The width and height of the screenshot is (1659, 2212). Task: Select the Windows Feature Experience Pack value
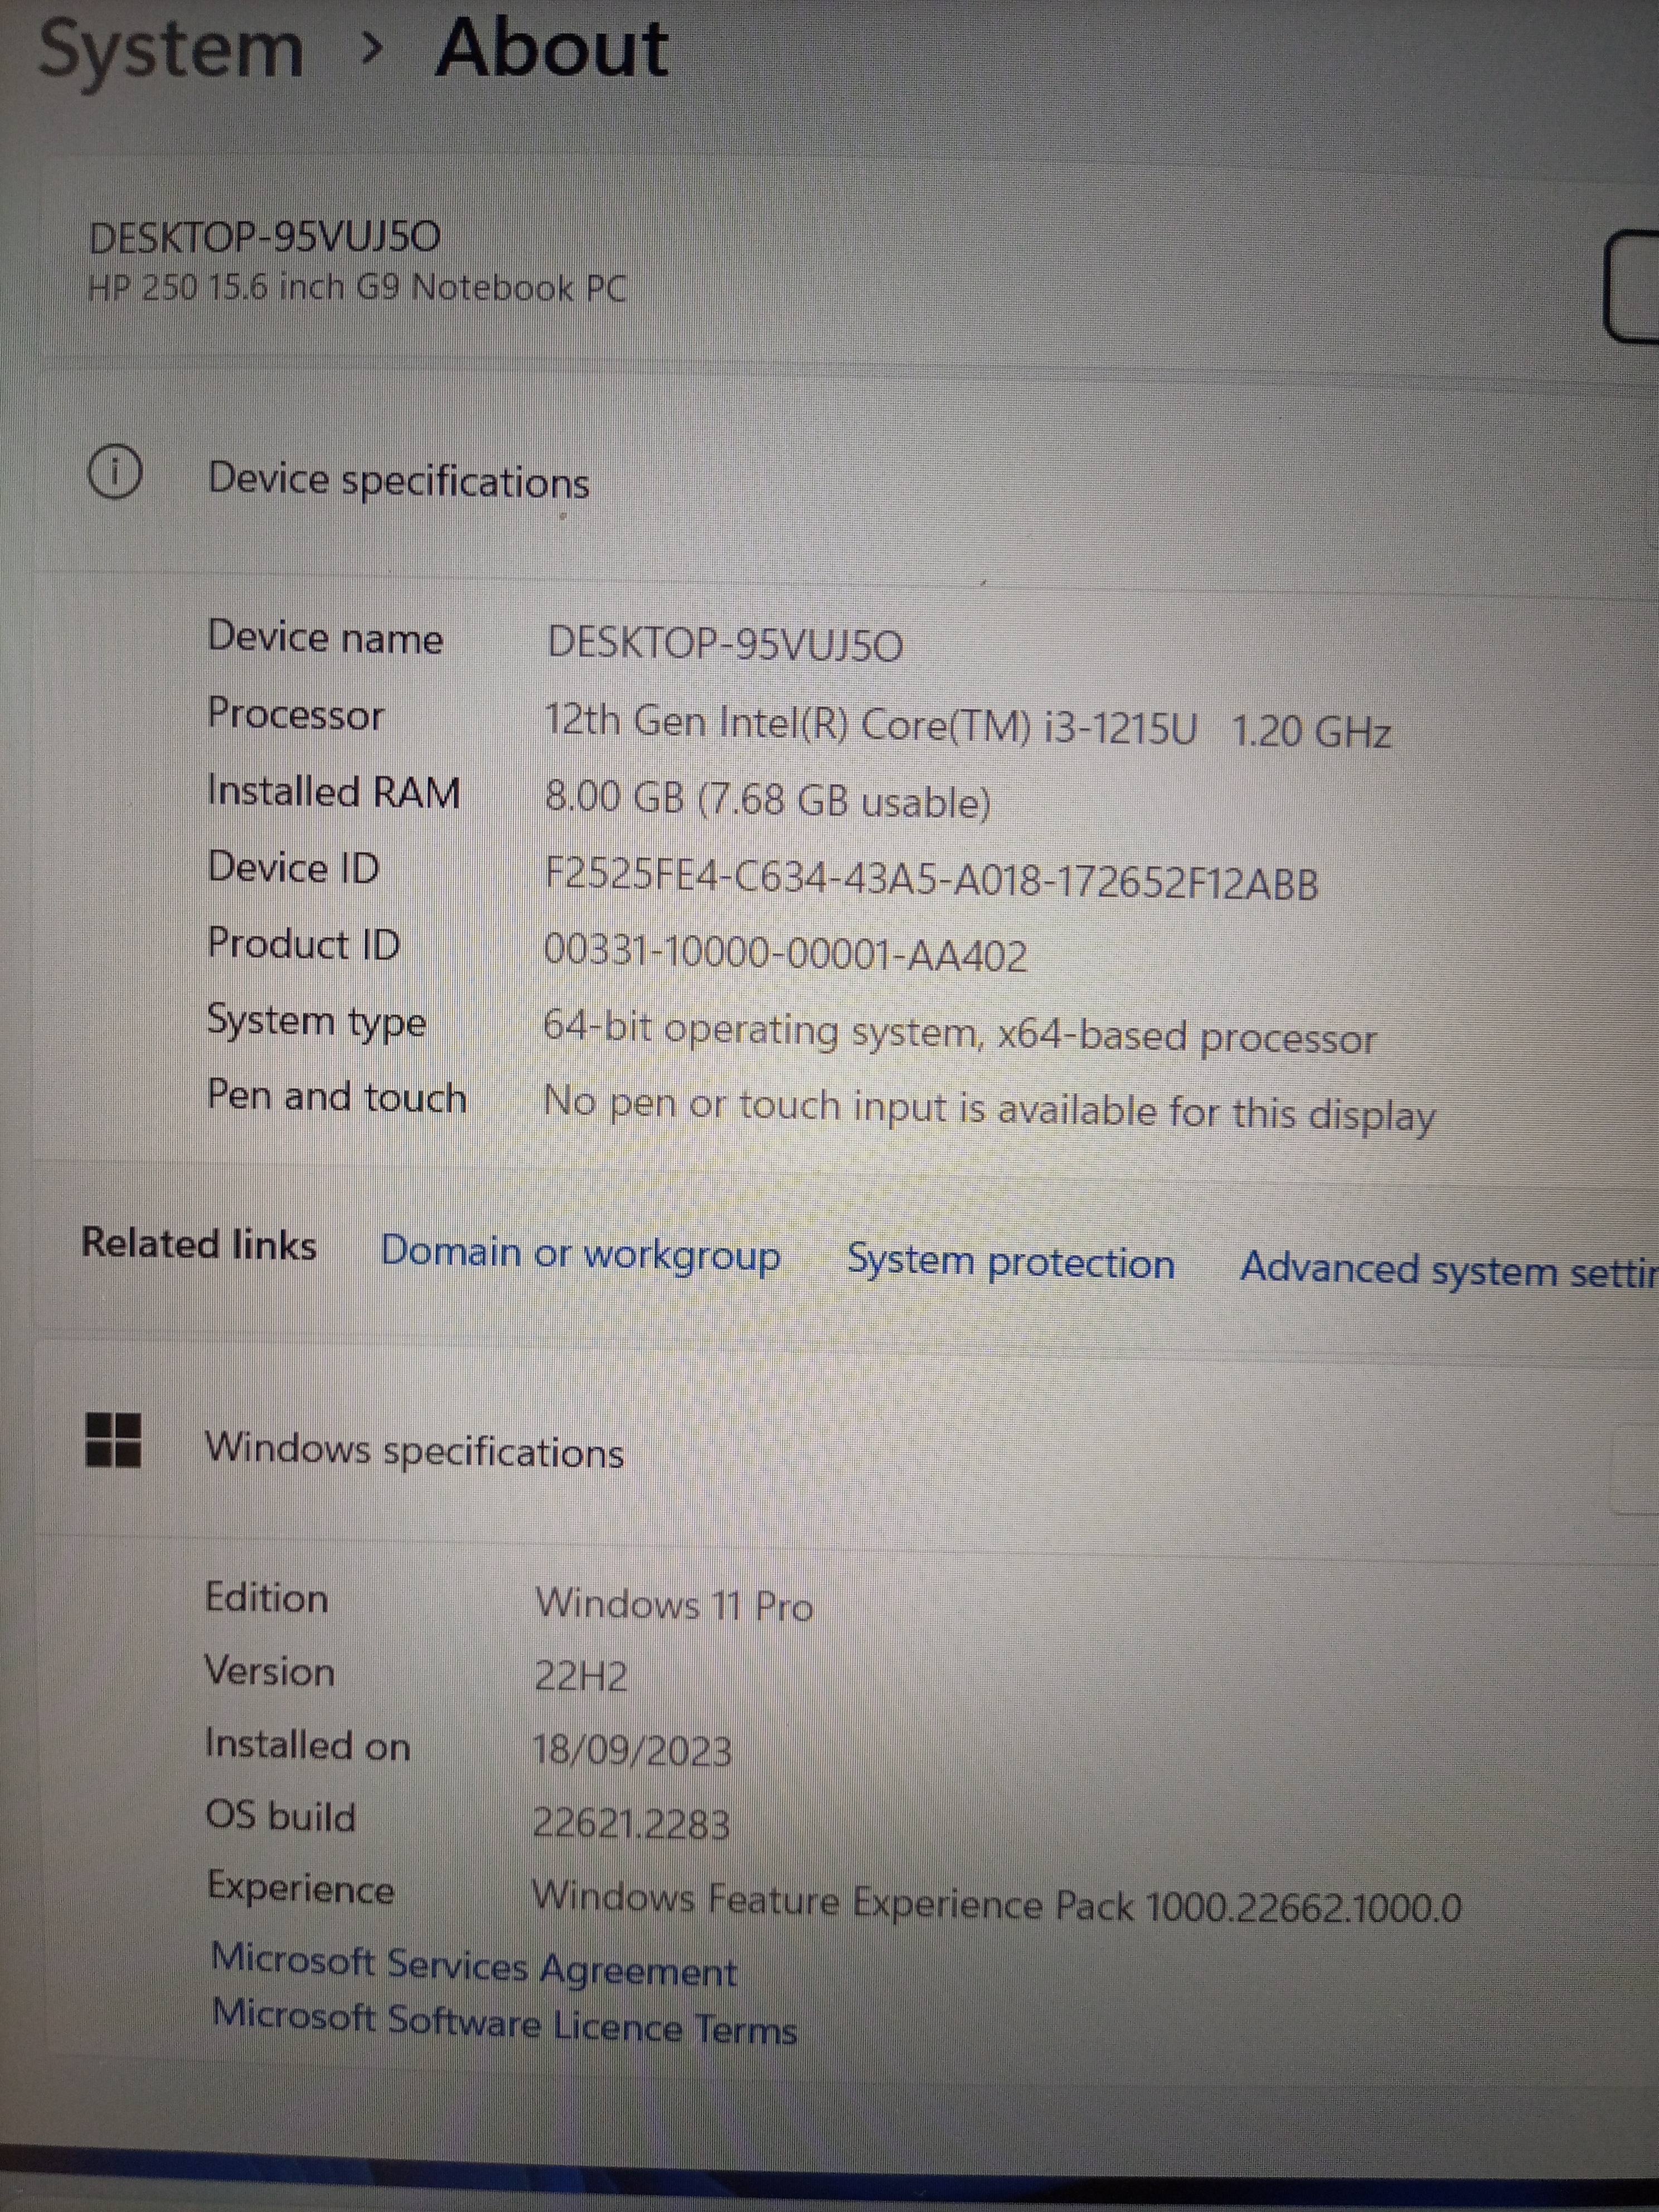[996, 1901]
